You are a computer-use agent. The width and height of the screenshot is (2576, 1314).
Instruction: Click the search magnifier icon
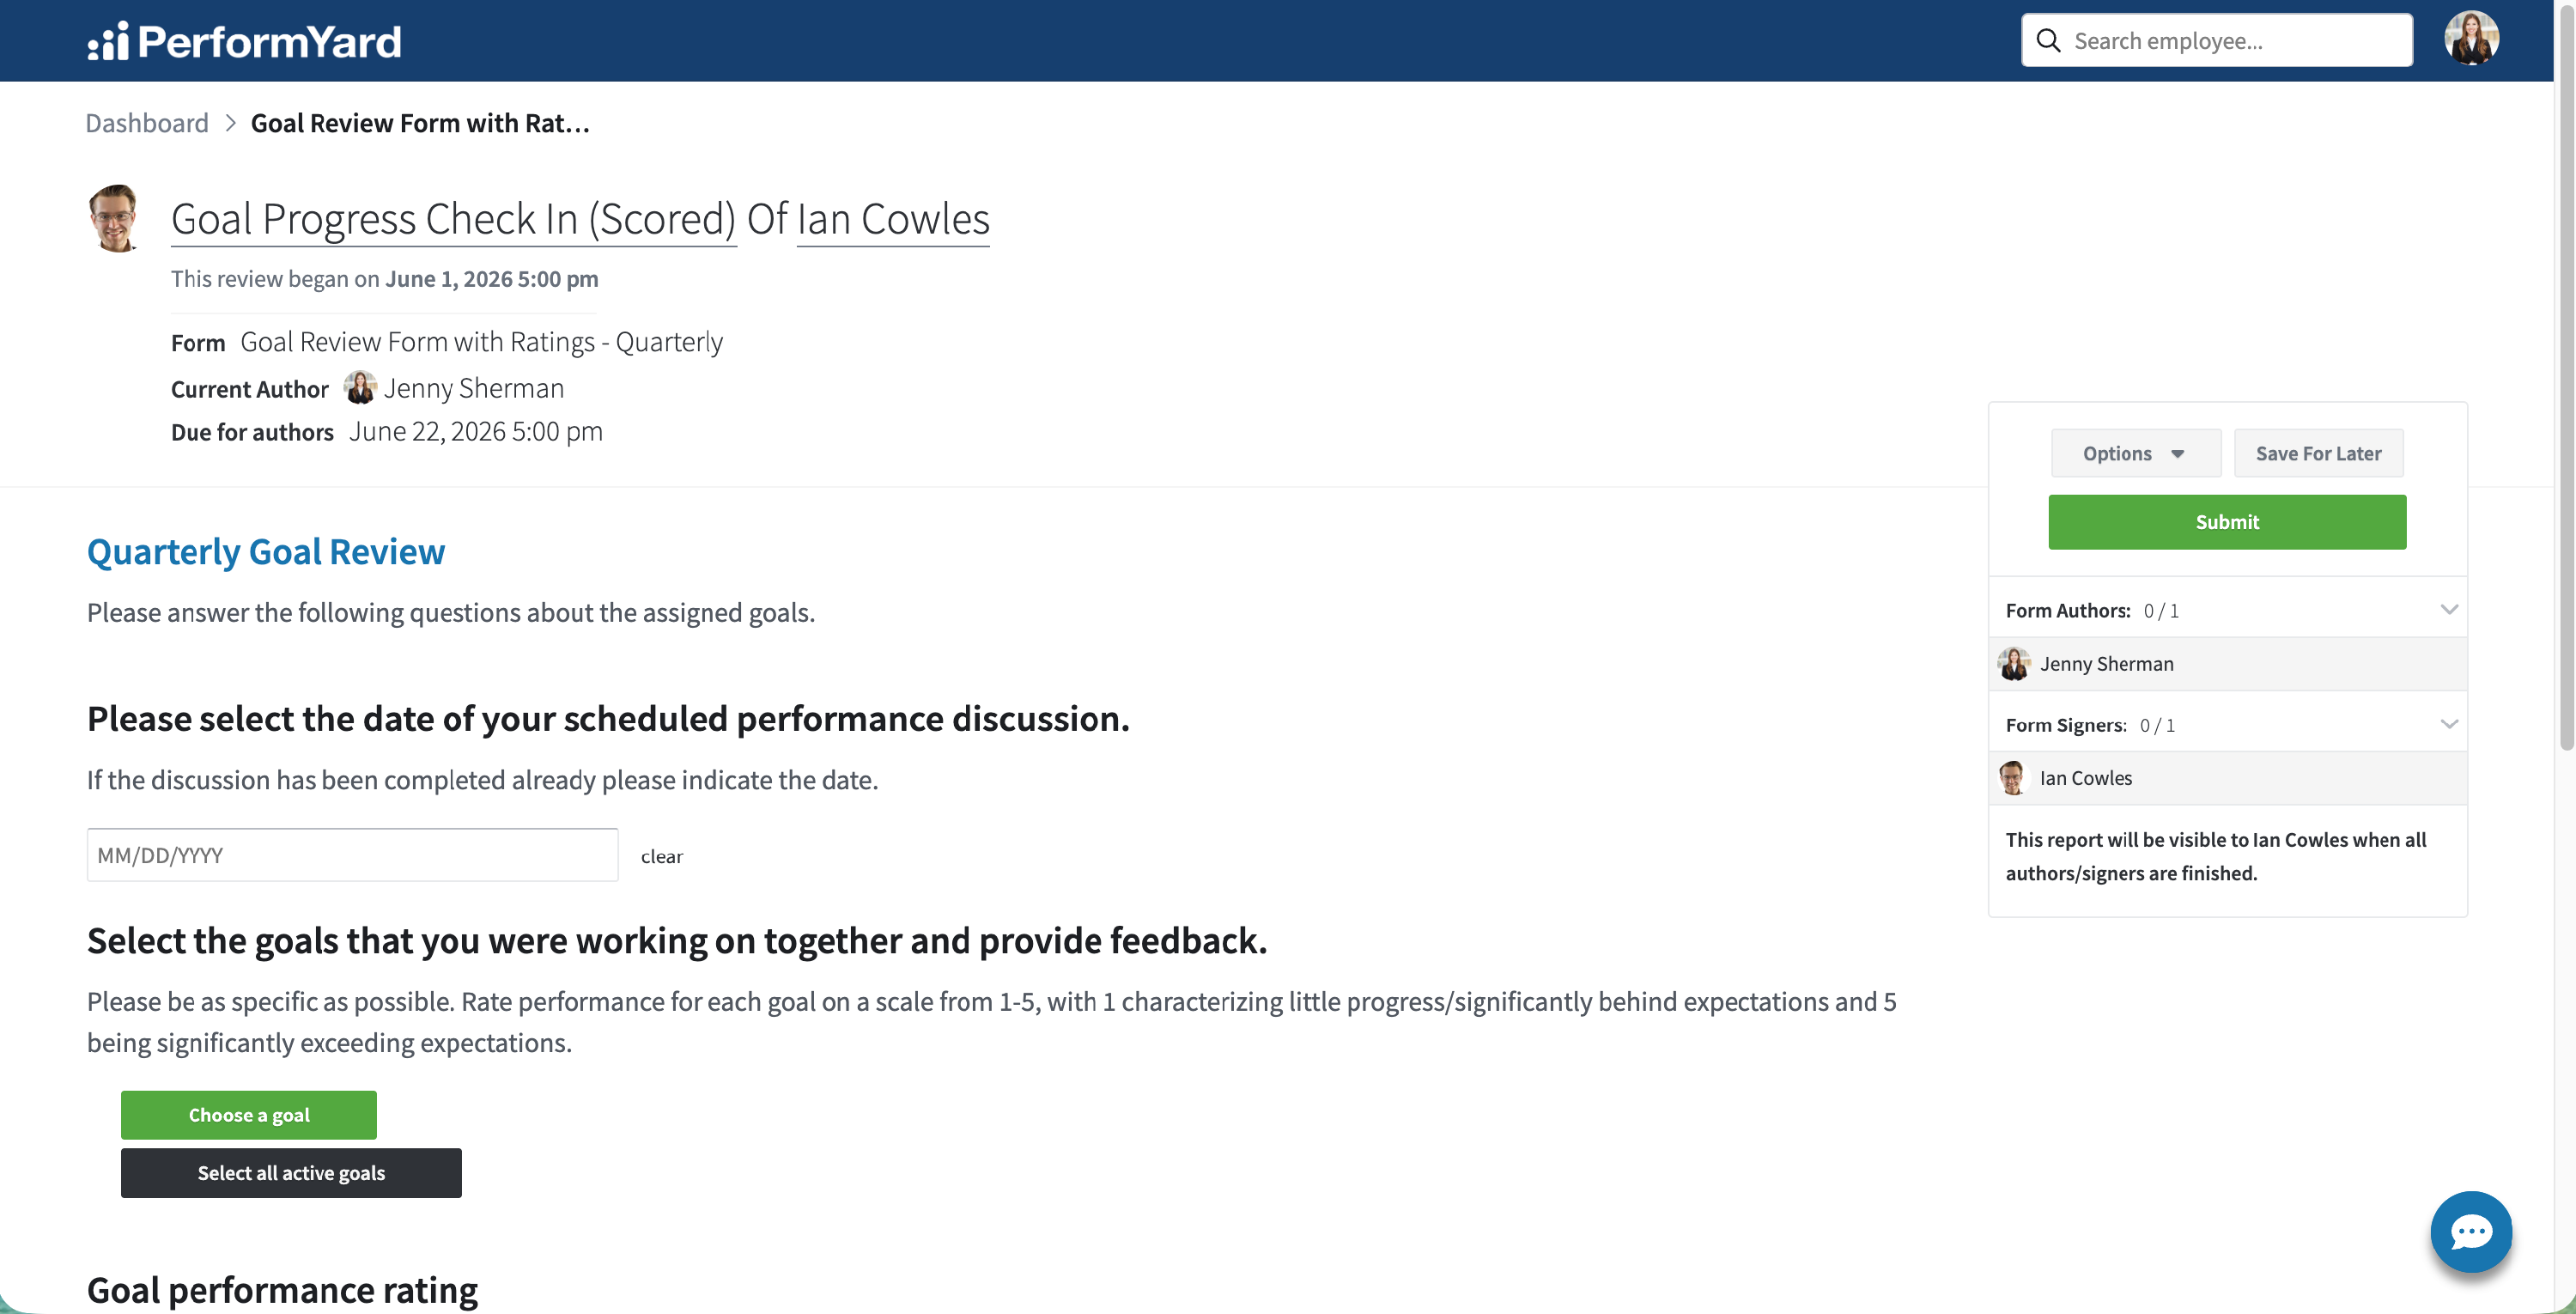pyautogui.click(x=2048, y=40)
